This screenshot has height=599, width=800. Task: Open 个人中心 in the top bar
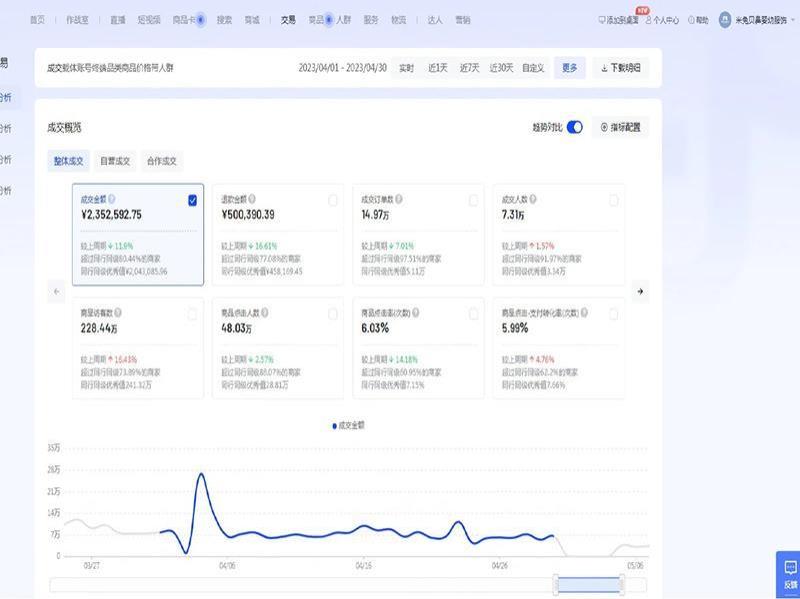tap(663, 19)
